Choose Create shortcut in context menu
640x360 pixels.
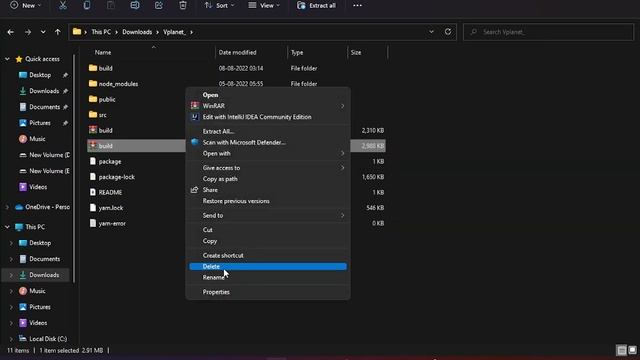tap(268, 256)
